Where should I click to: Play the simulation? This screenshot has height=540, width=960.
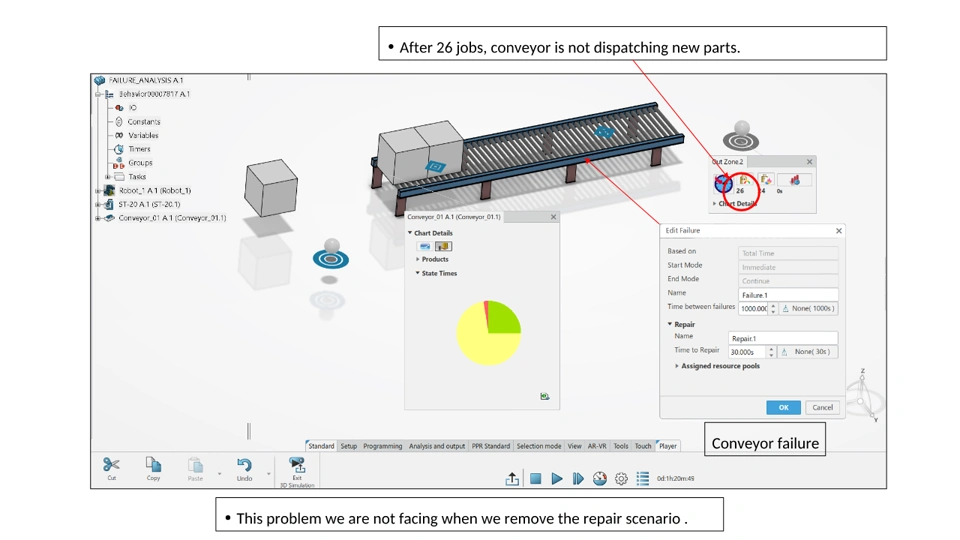tap(557, 478)
